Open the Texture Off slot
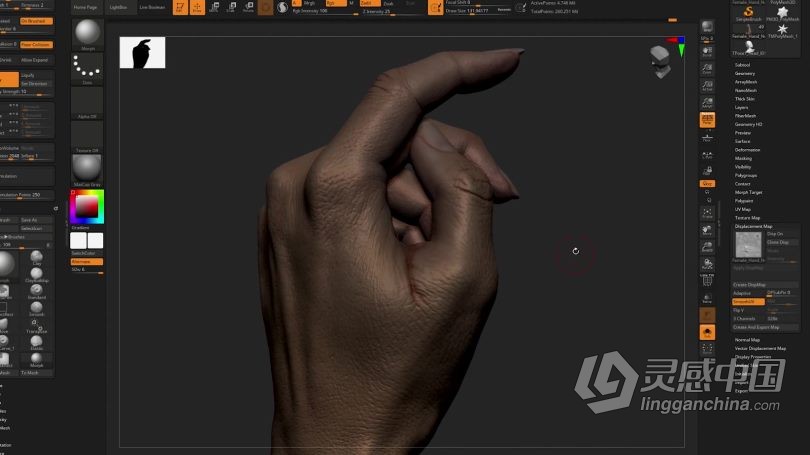This screenshot has width=810, height=455. click(87, 137)
